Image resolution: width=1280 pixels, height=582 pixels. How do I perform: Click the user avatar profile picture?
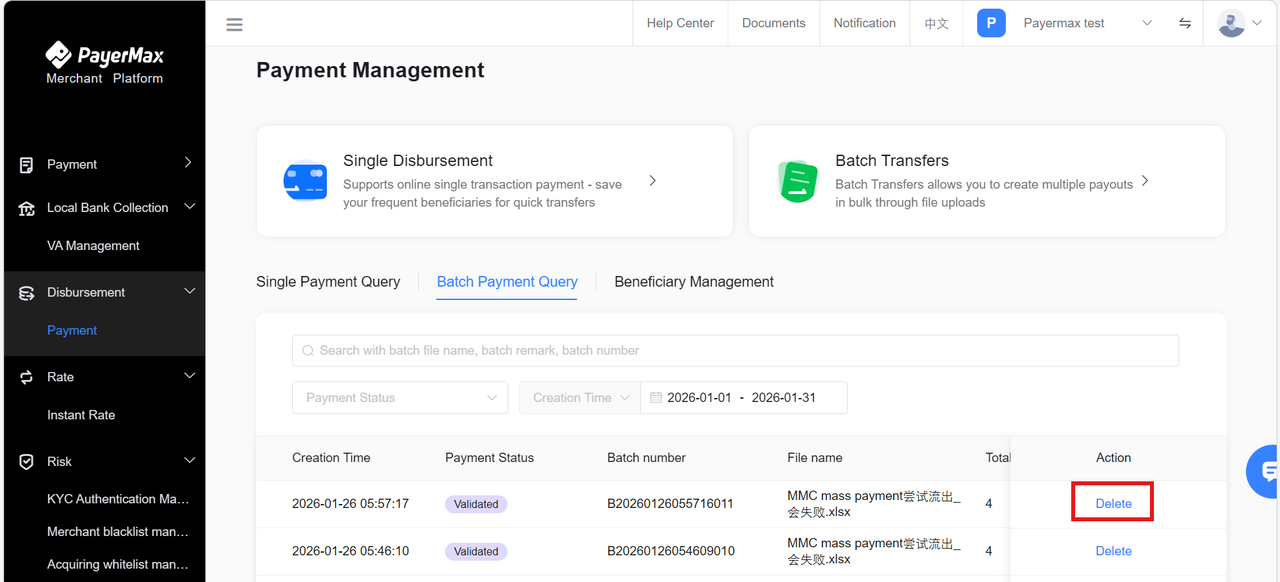1231,22
